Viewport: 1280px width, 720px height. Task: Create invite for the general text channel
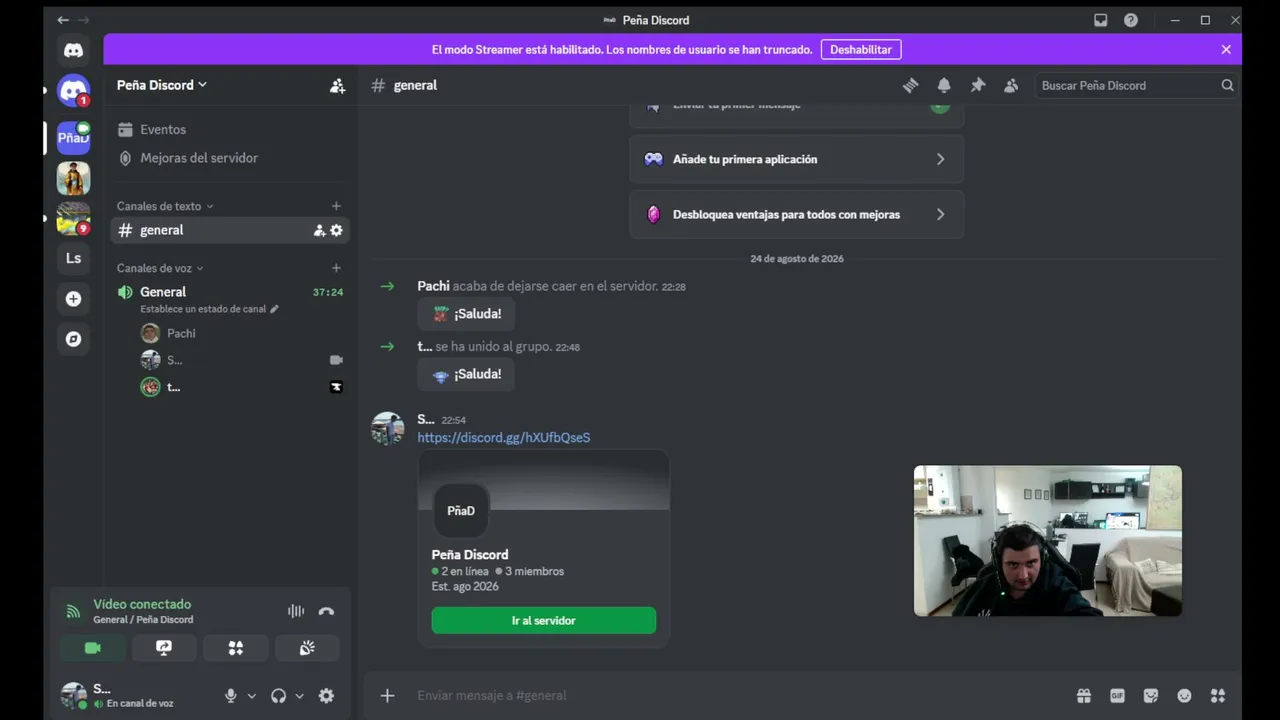(x=319, y=230)
